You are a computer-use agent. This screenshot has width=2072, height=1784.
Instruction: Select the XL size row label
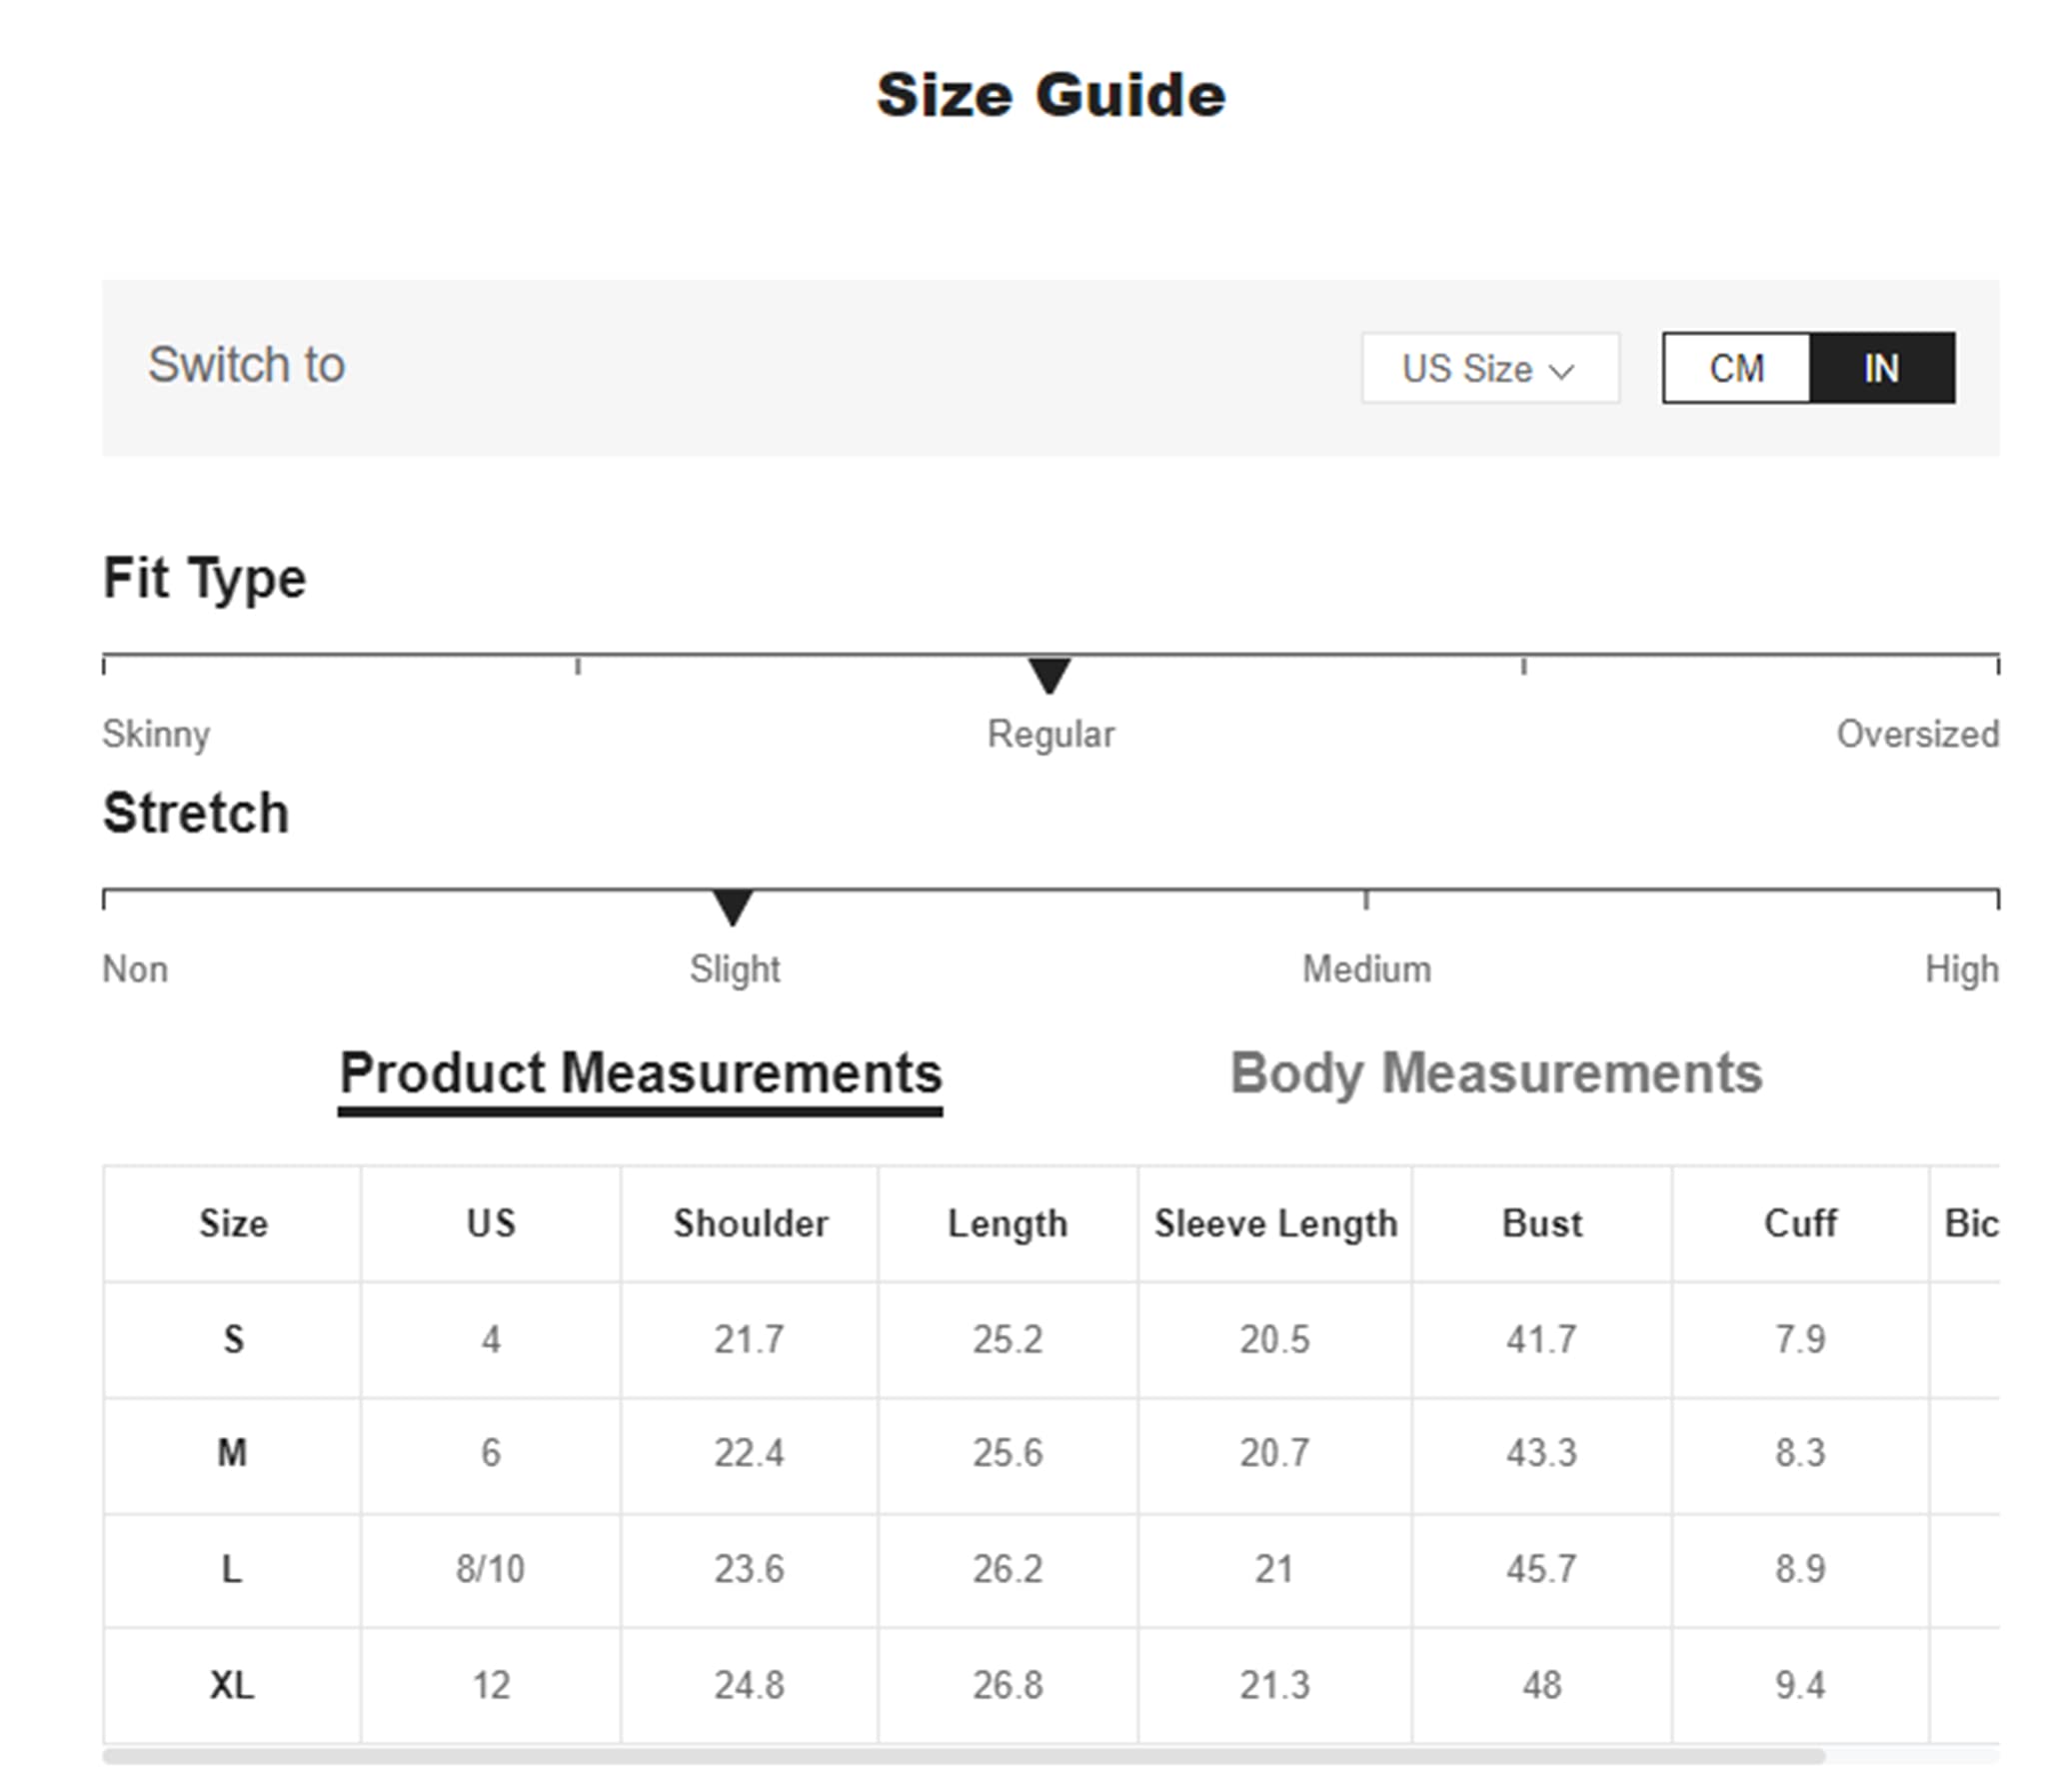tap(232, 1685)
